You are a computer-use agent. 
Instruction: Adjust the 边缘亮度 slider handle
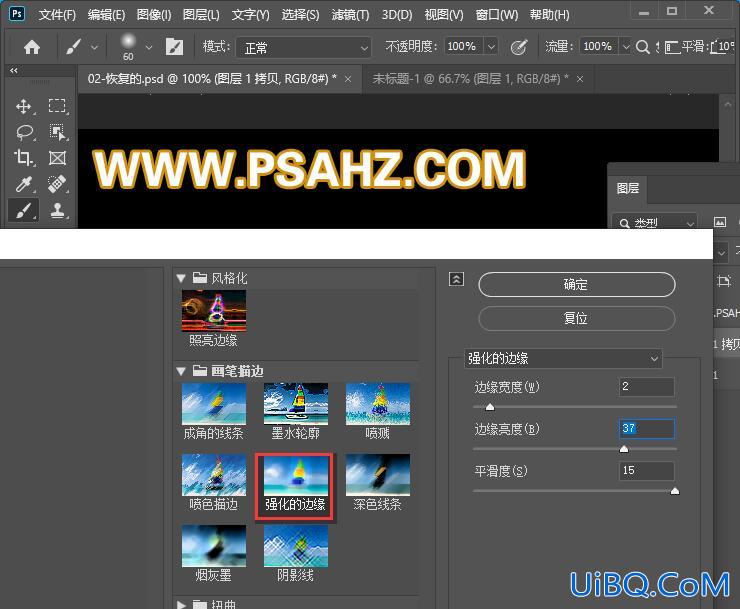[x=624, y=449]
